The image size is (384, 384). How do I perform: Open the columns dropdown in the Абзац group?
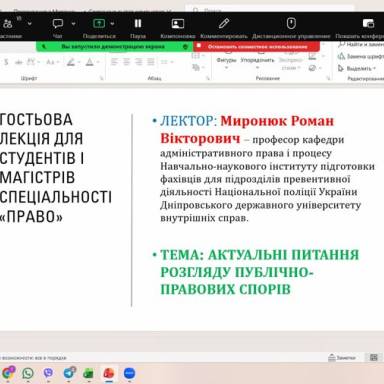pyautogui.click(x=167, y=62)
